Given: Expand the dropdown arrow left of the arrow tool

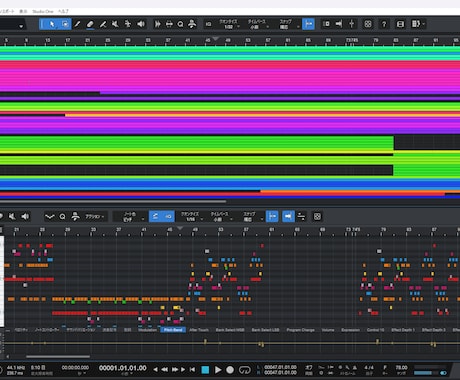Looking at the screenshot, I should click(x=21, y=26).
